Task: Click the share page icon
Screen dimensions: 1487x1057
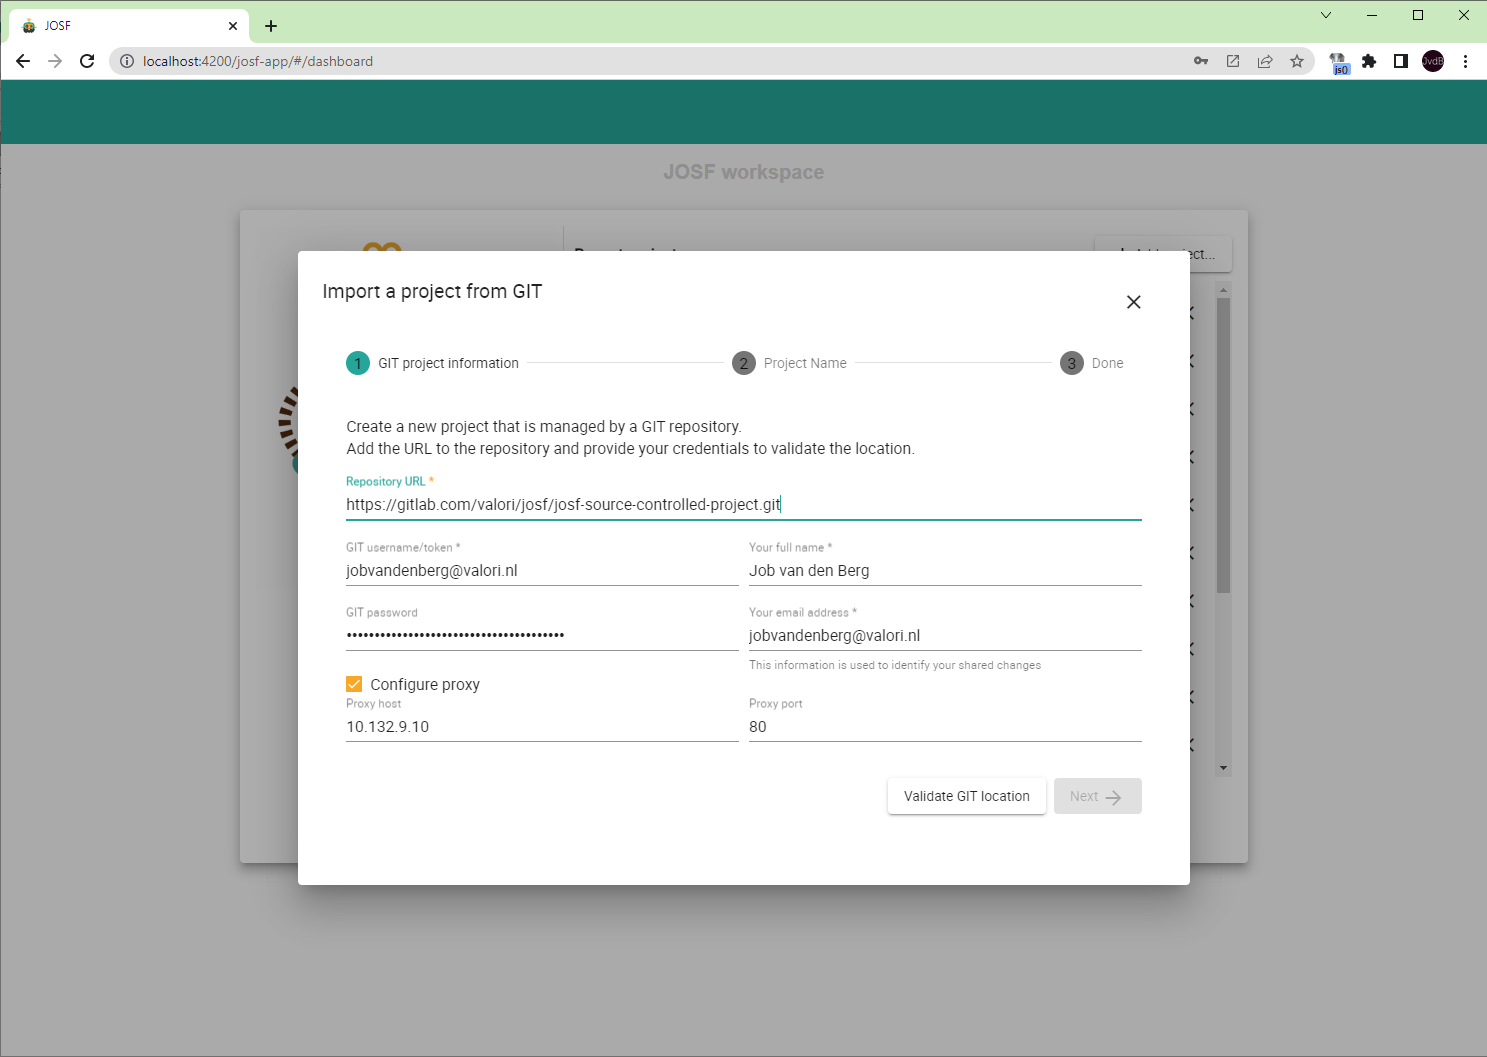Action: (x=1265, y=61)
